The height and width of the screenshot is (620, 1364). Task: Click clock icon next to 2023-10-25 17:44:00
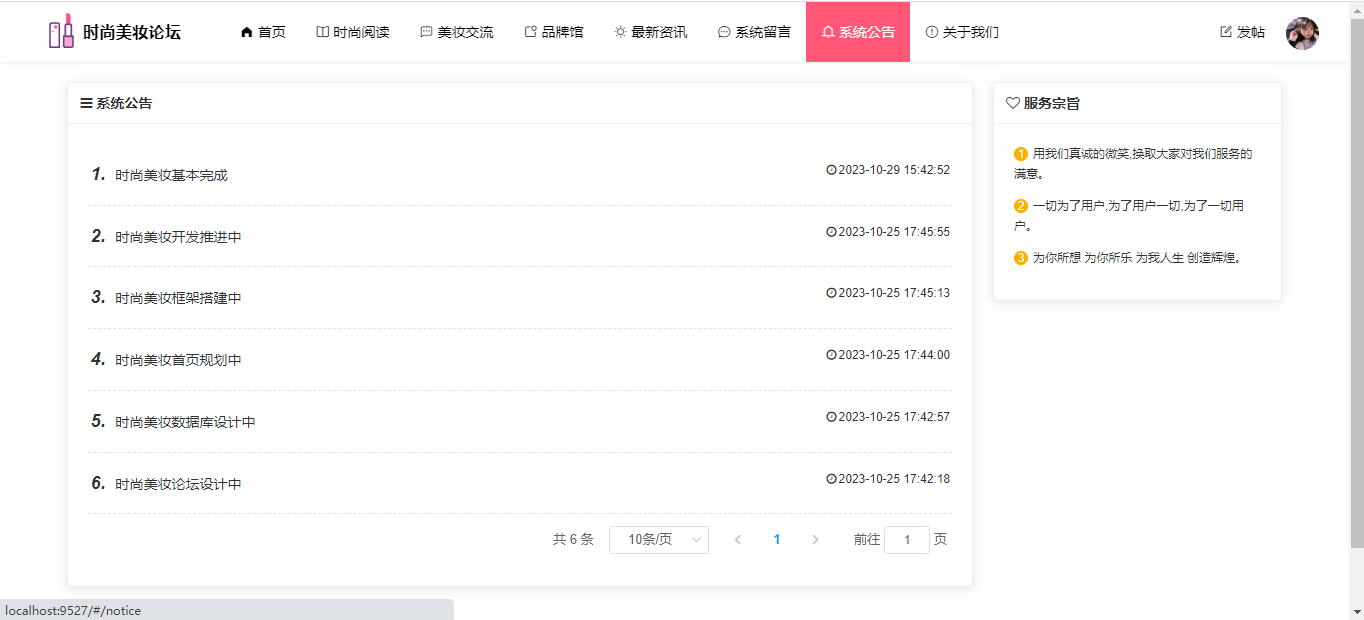point(831,355)
